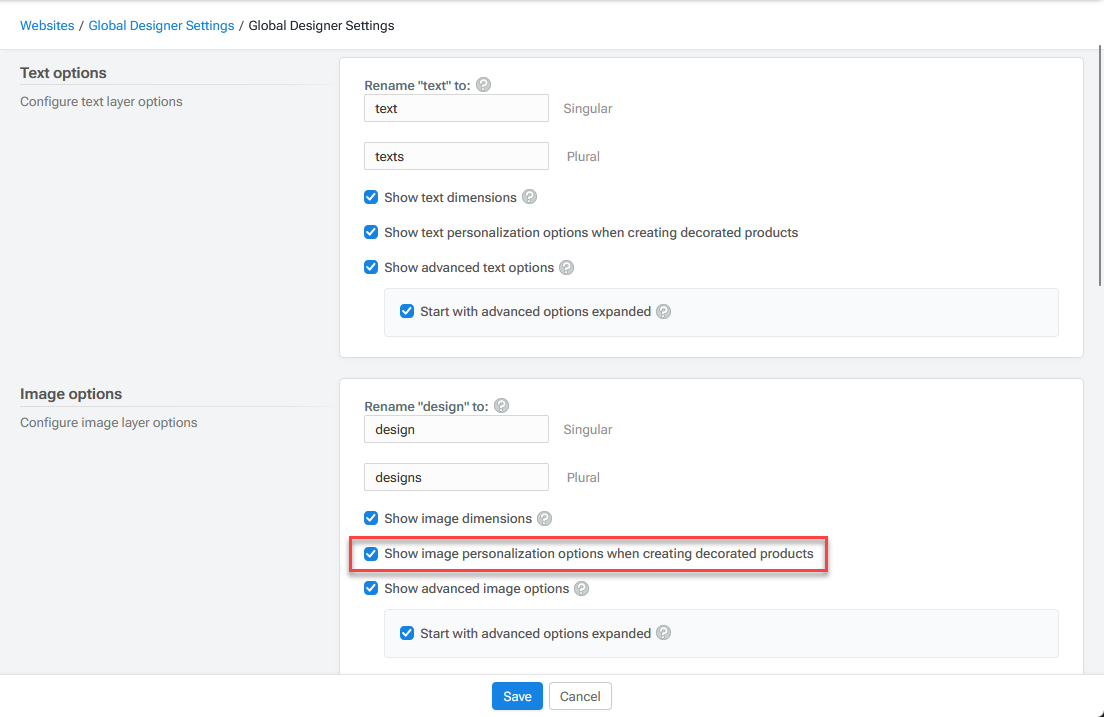Select the Text options section heading
Screen dimensions: 1104x717
point(63,73)
